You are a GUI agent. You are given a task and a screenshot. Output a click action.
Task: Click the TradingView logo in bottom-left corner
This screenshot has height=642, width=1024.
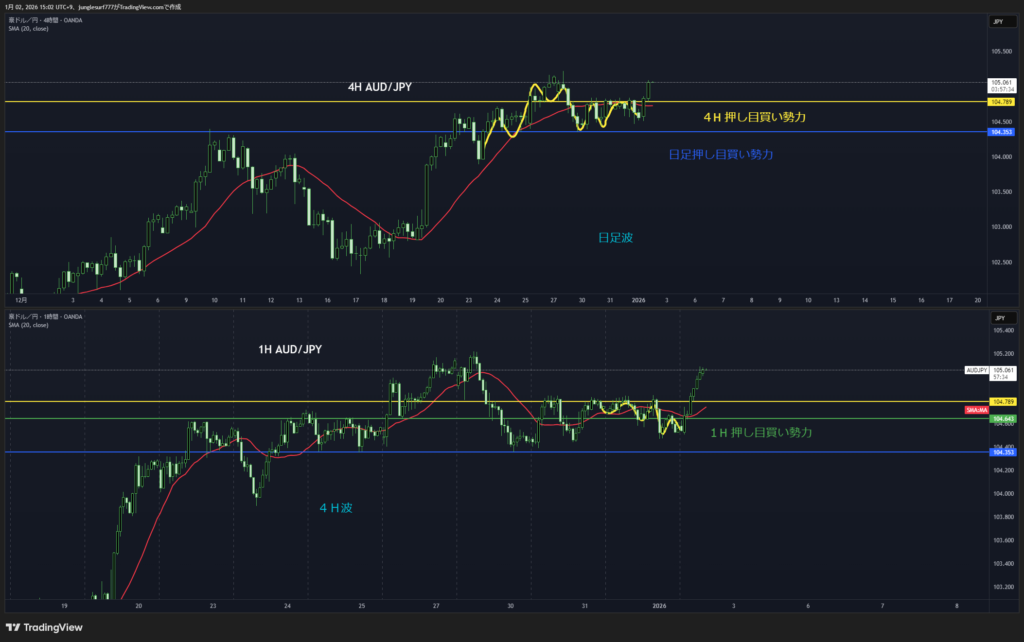[x=47, y=626]
